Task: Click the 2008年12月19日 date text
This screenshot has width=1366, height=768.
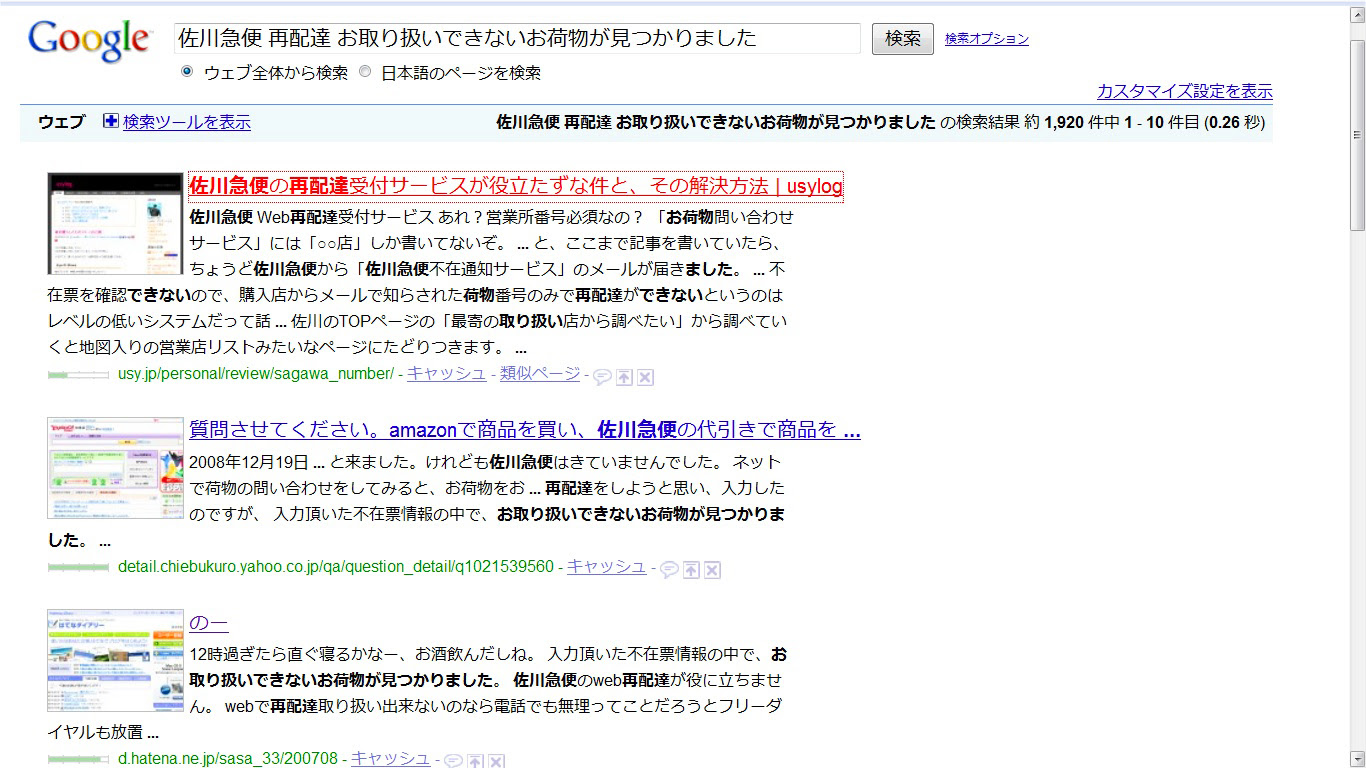Action: tap(248, 463)
